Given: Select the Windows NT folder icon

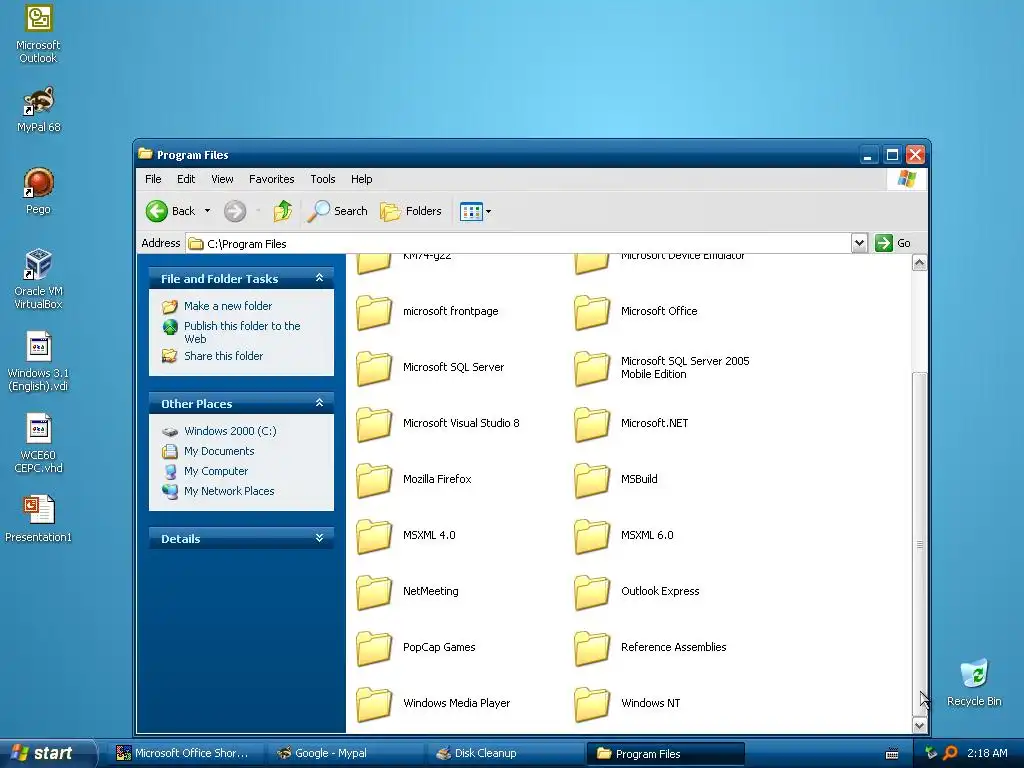Looking at the screenshot, I should tap(592, 703).
